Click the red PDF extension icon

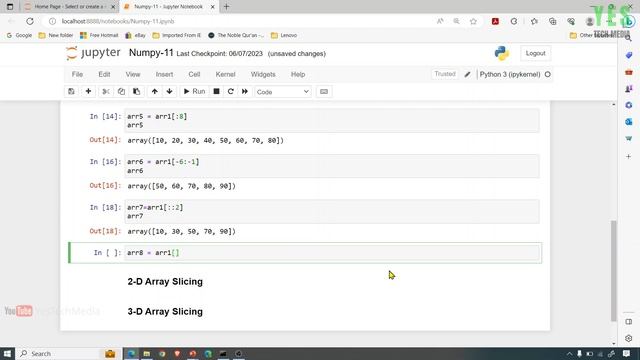coord(495,21)
